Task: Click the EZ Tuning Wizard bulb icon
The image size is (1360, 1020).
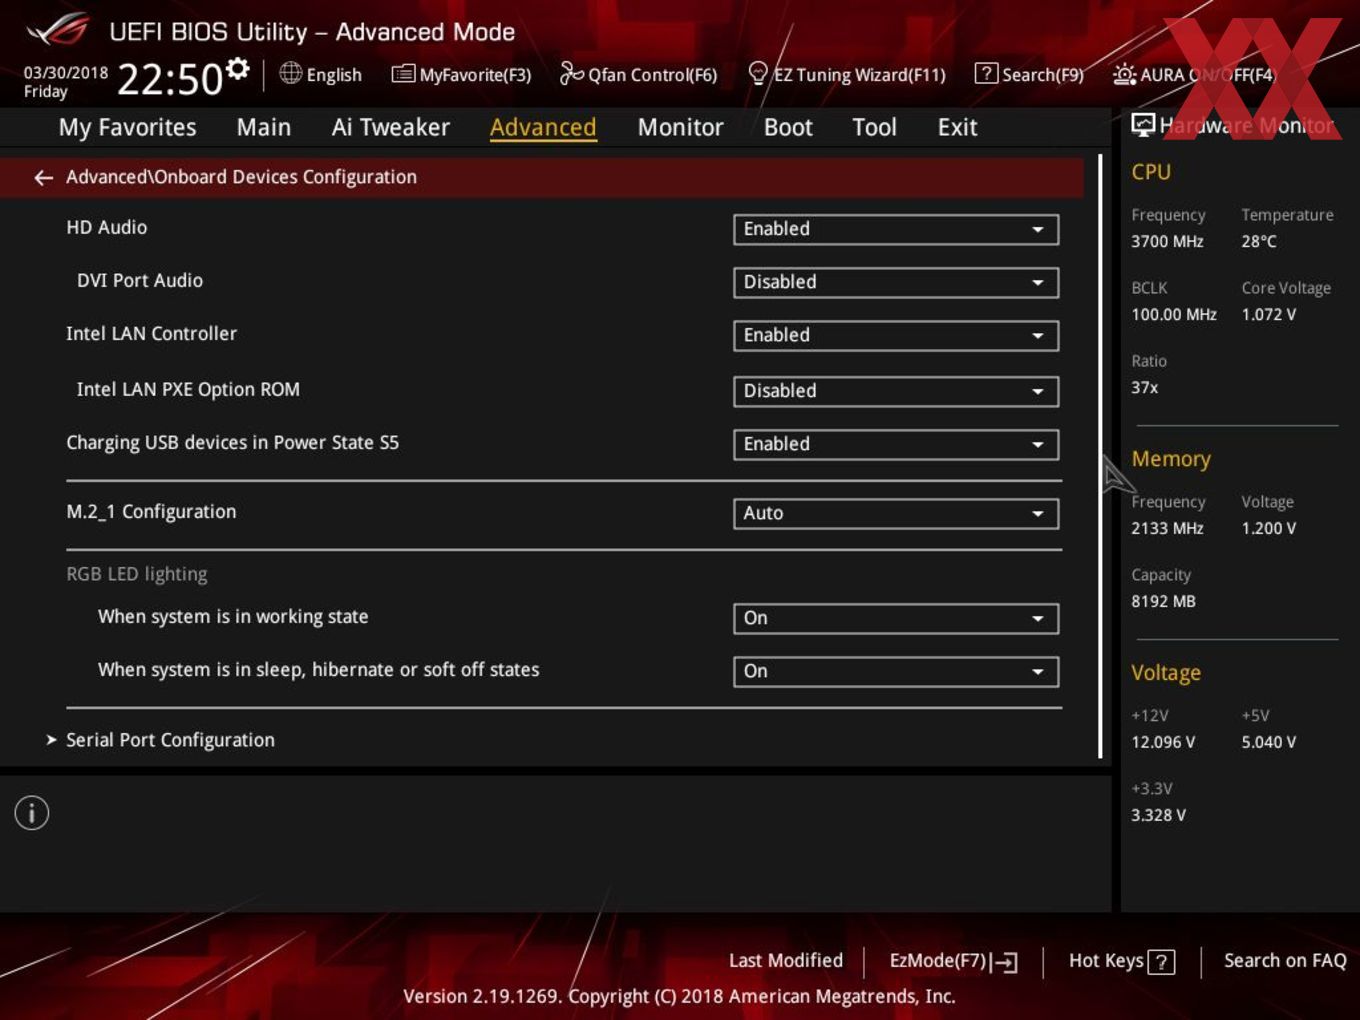Action: pos(758,74)
